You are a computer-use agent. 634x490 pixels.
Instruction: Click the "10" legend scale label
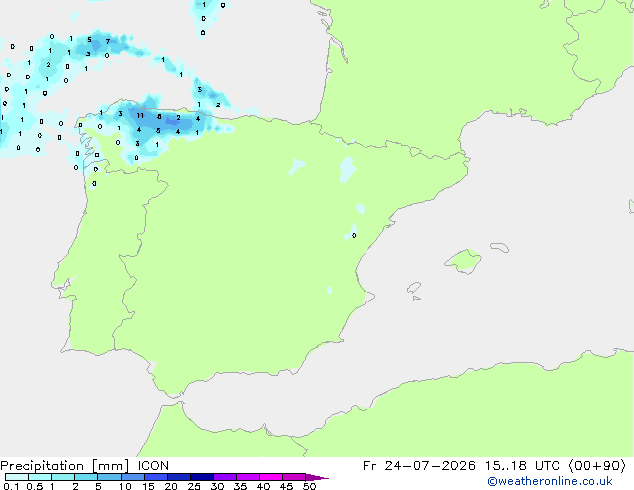pos(125,486)
